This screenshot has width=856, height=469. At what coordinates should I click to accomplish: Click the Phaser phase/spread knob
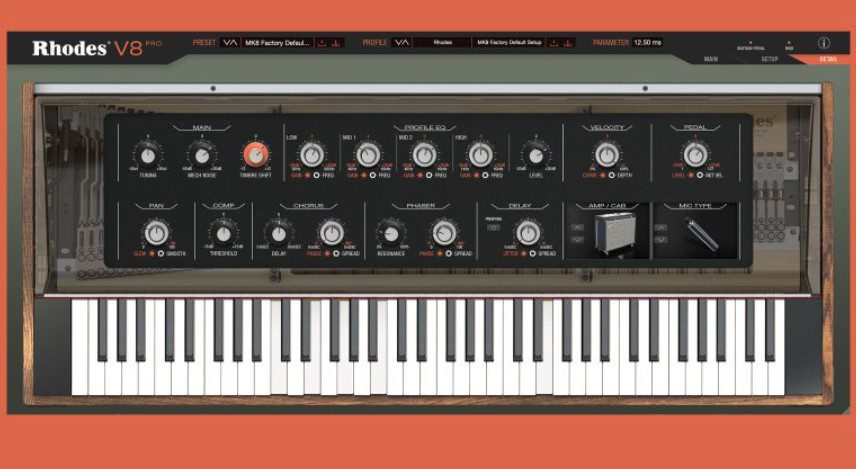click(x=444, y=233)
